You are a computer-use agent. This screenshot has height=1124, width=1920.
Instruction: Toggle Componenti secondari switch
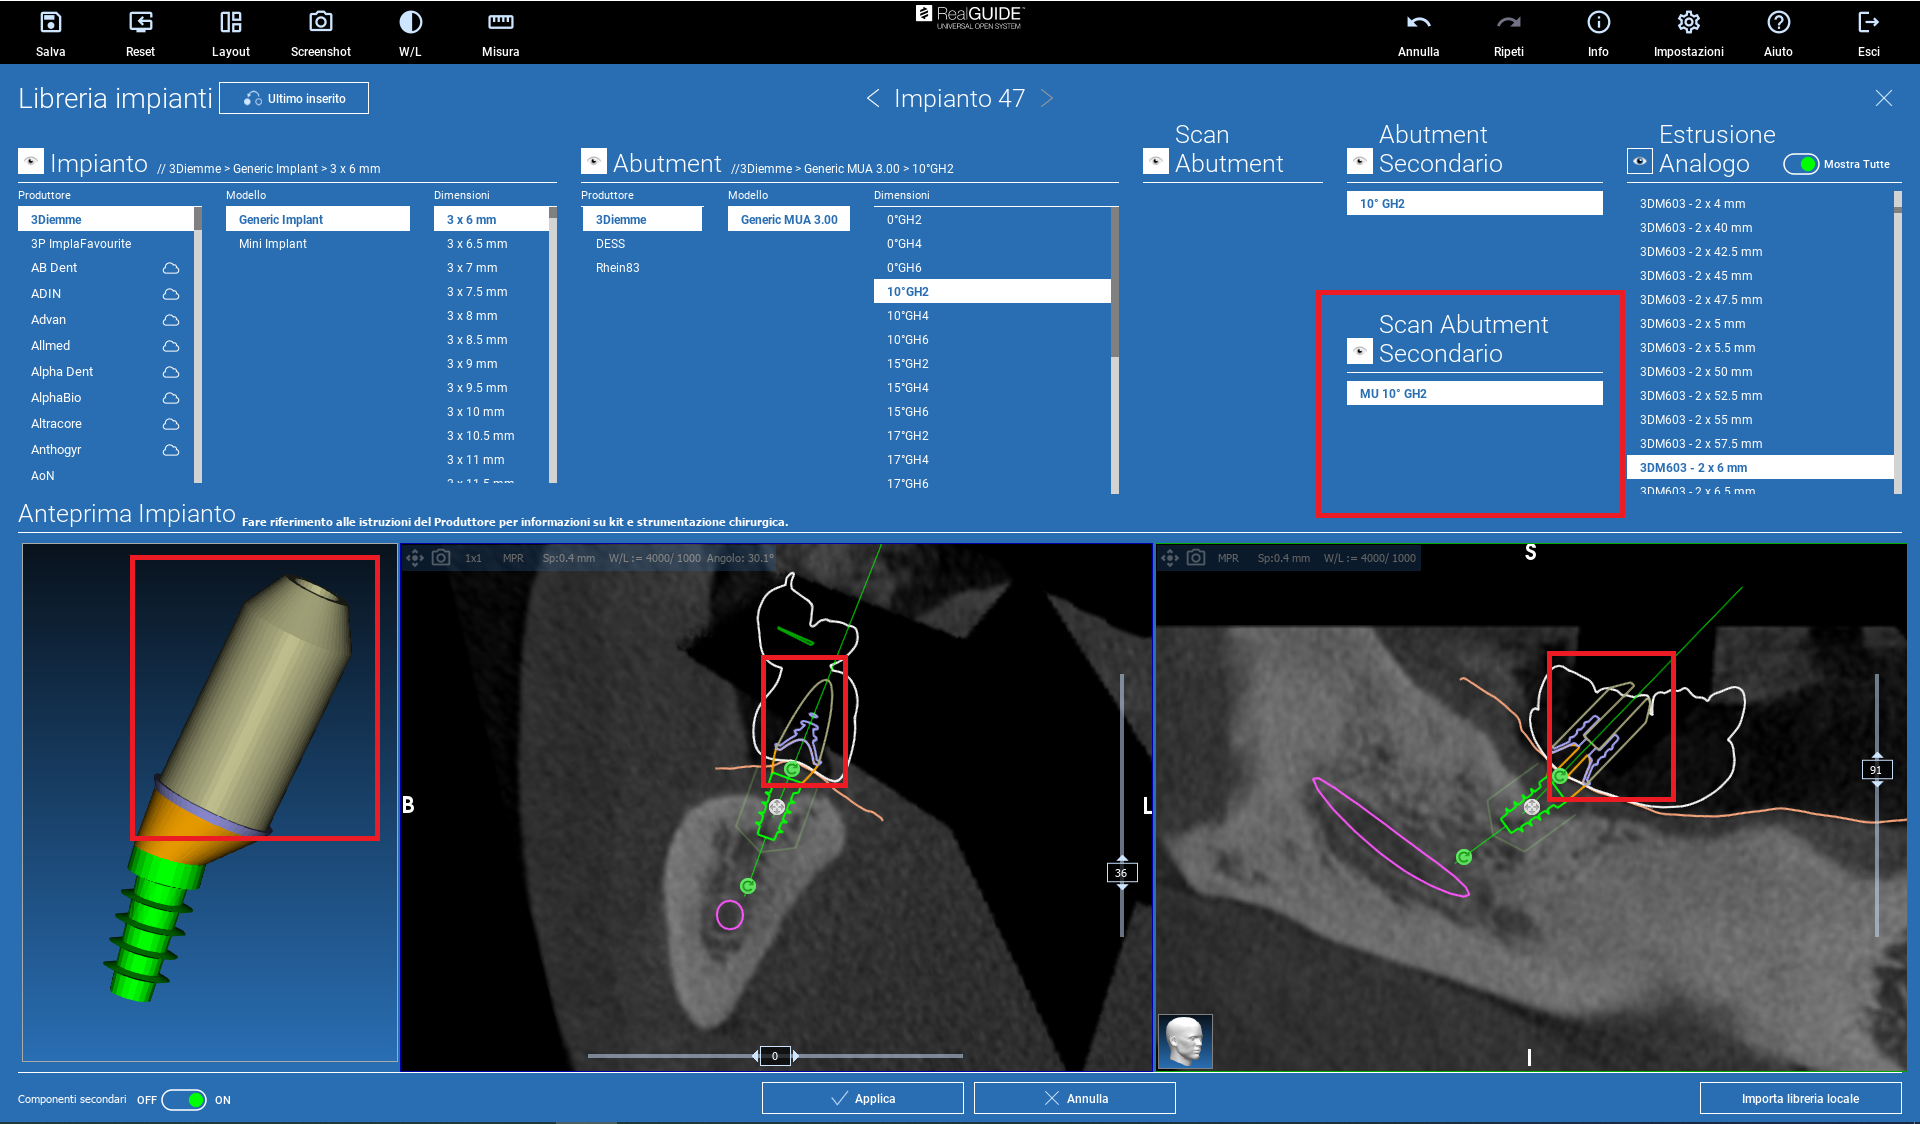[x=185, y=1100]
